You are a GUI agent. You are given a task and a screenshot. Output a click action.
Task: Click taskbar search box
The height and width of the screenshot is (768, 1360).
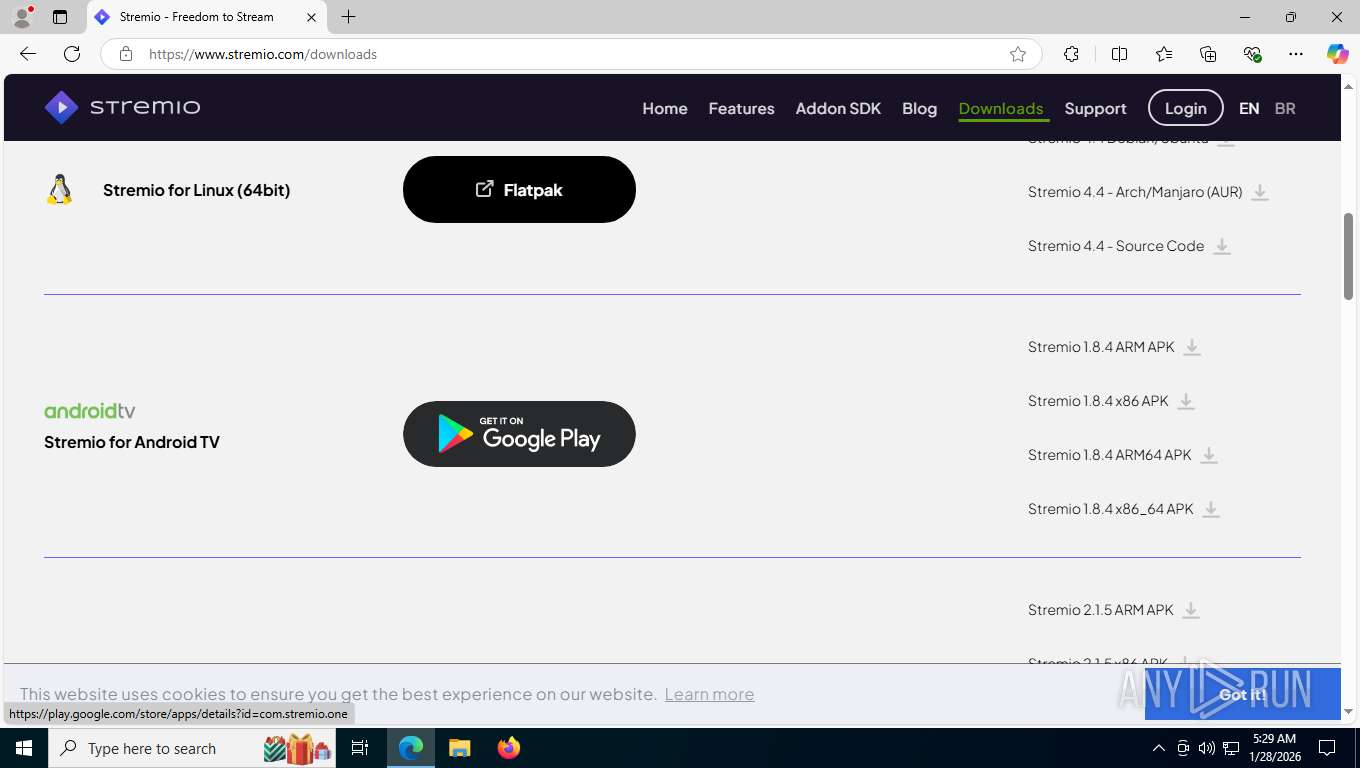tap(194, 748)
